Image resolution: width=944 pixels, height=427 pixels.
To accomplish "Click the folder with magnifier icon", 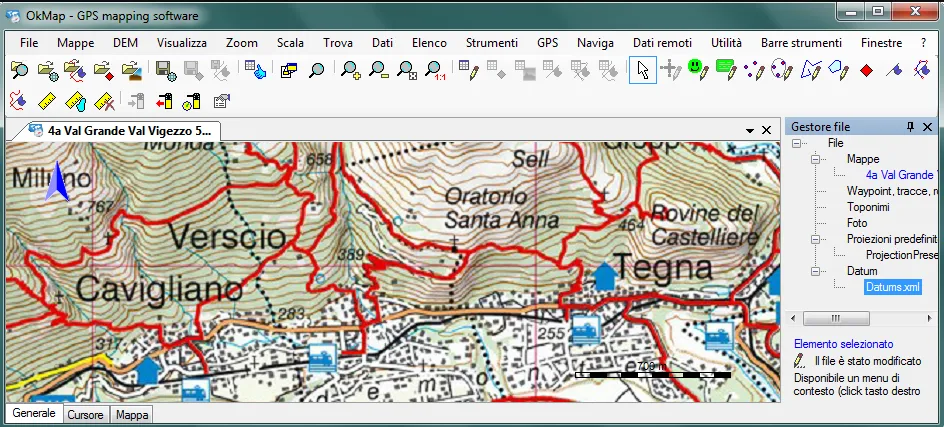I will (20, 70).
